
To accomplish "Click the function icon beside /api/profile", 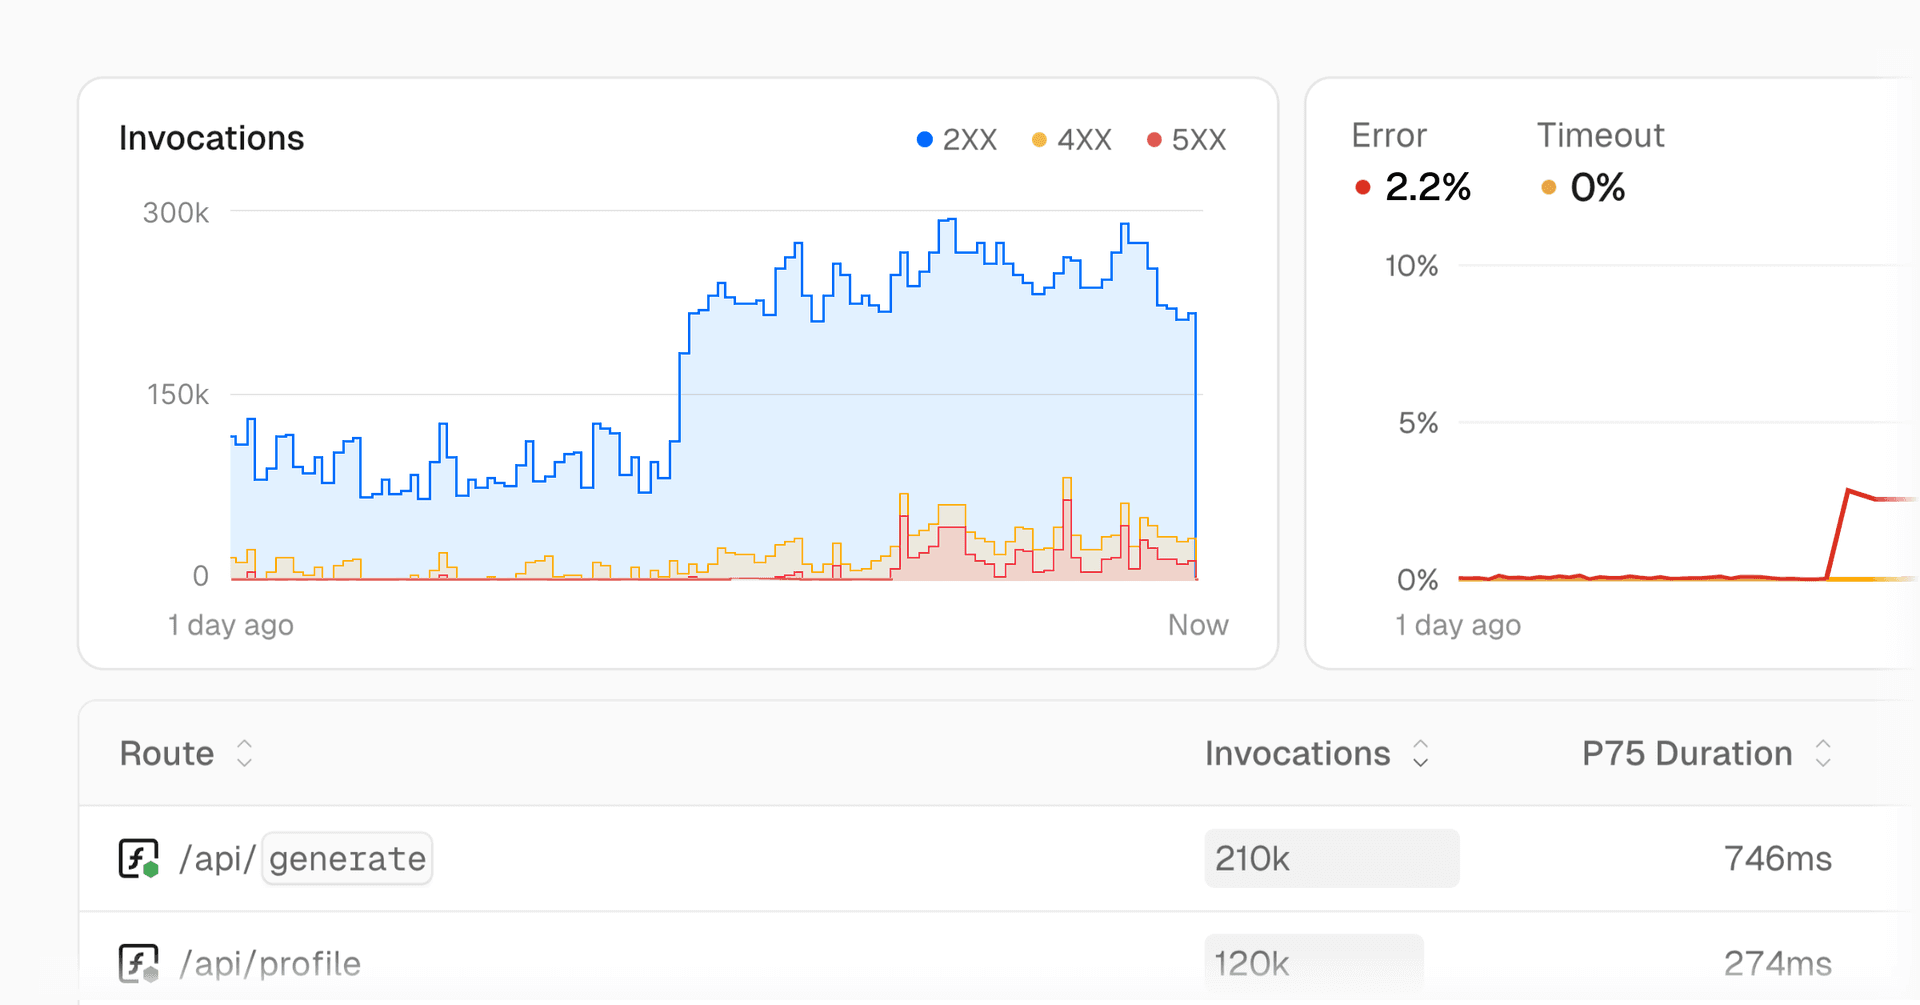I will point(138,963).
